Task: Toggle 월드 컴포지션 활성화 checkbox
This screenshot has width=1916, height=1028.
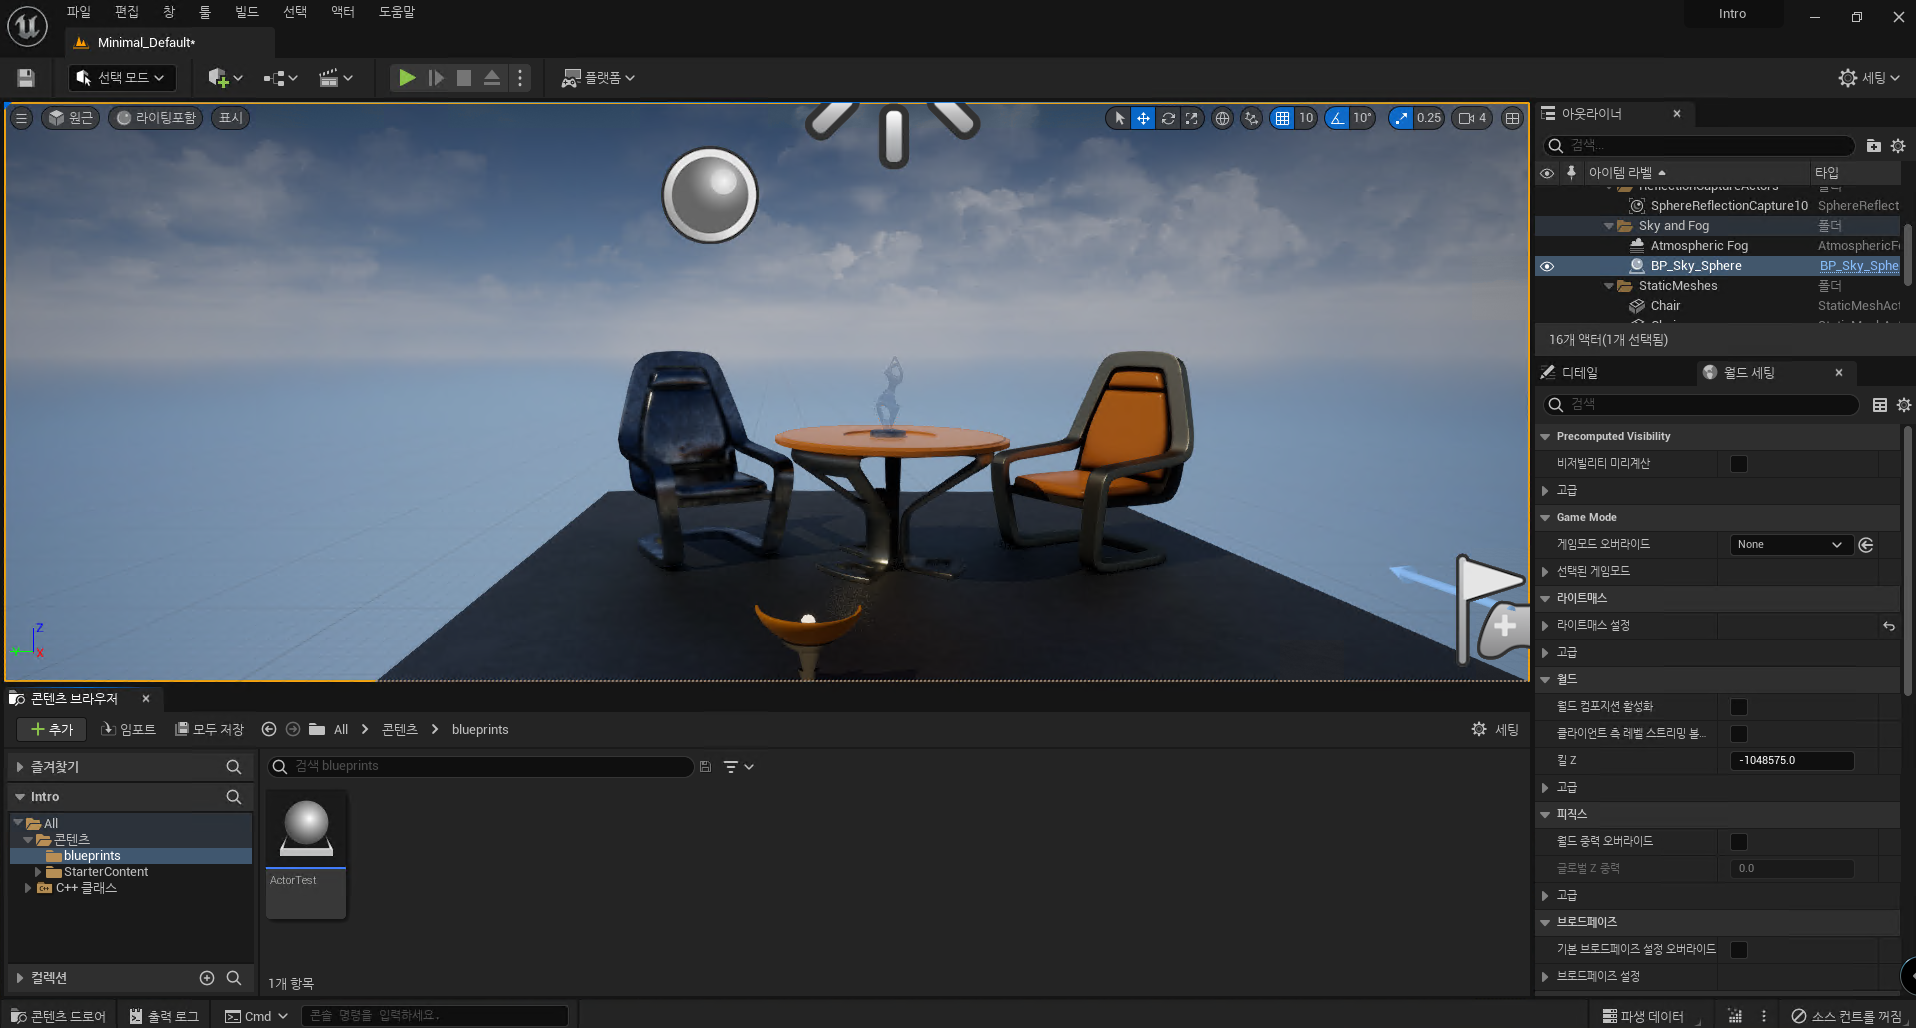Action: pyautogui.click(x=1739, y=707)
